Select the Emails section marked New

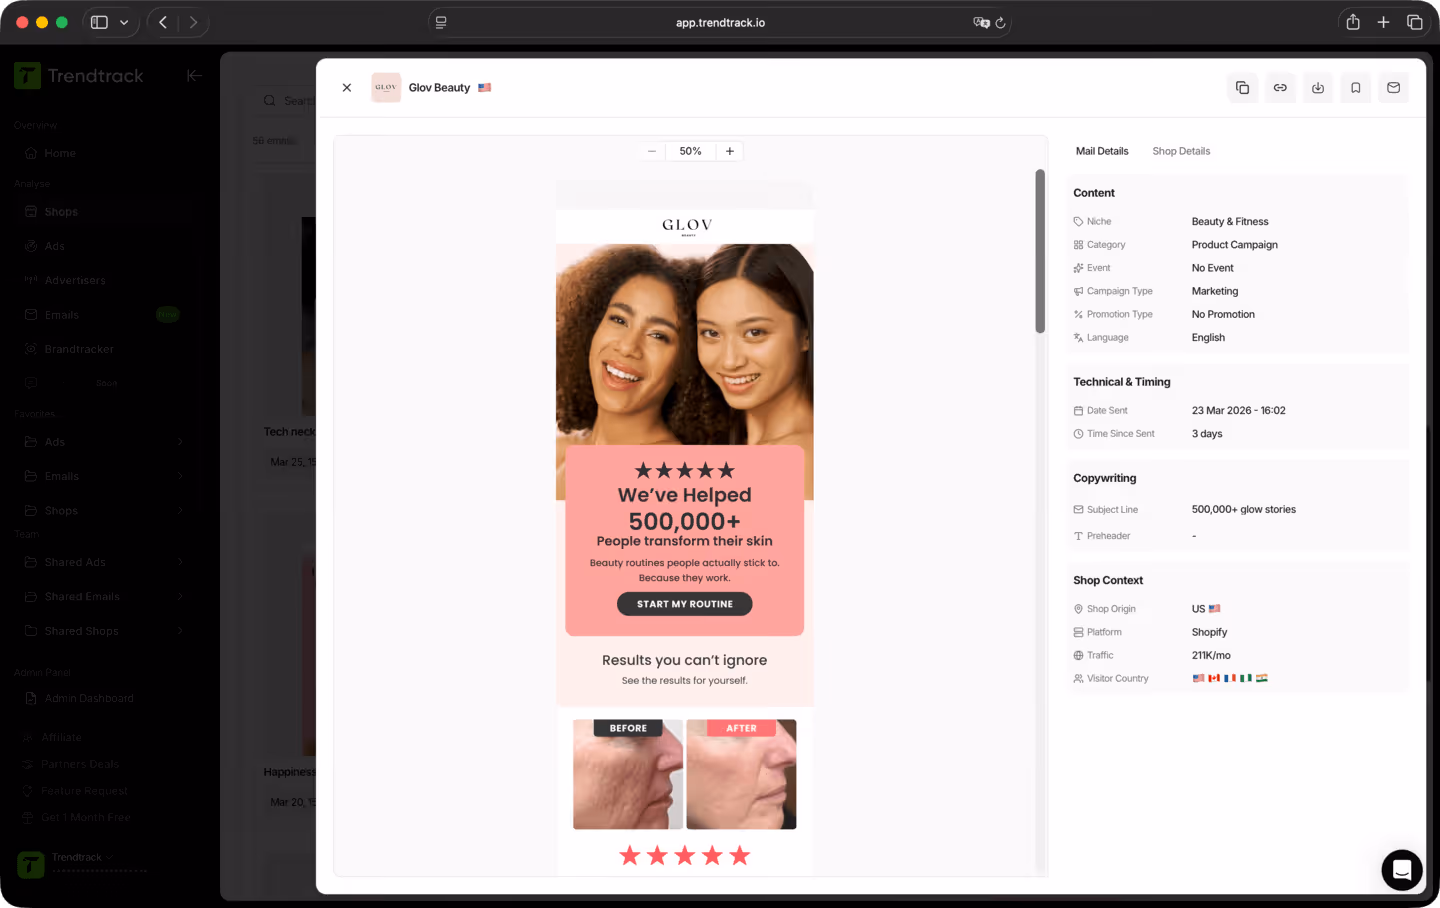tap(64, 314)
